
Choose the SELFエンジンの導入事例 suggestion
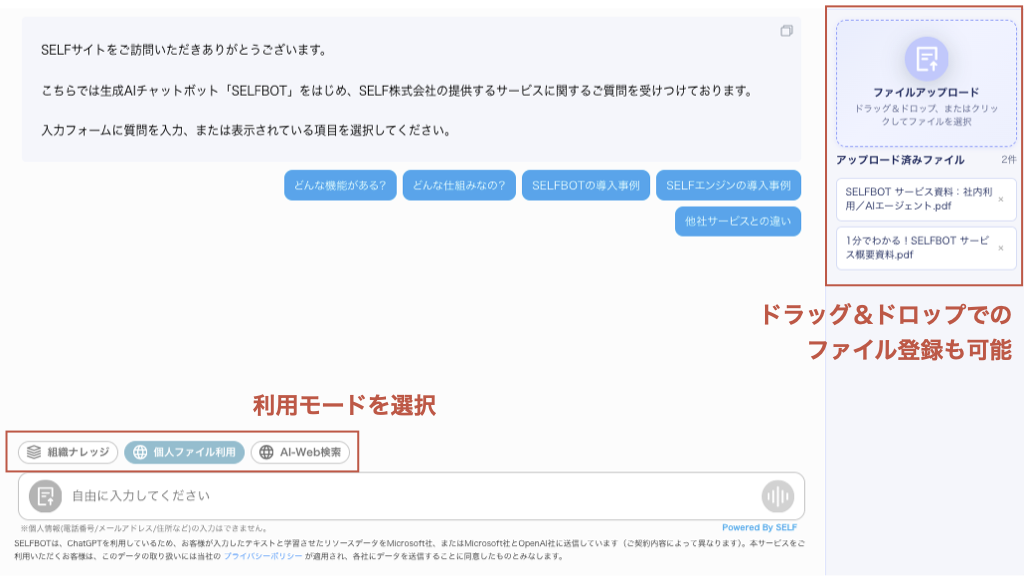click(728, 185)
